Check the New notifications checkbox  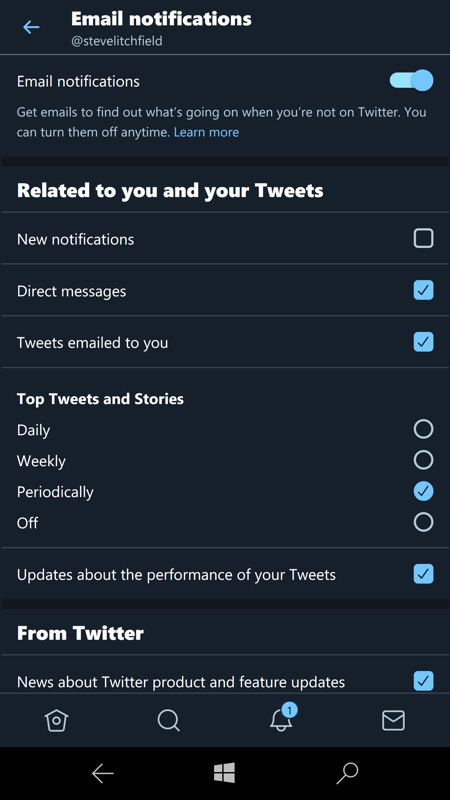[423, 238]
